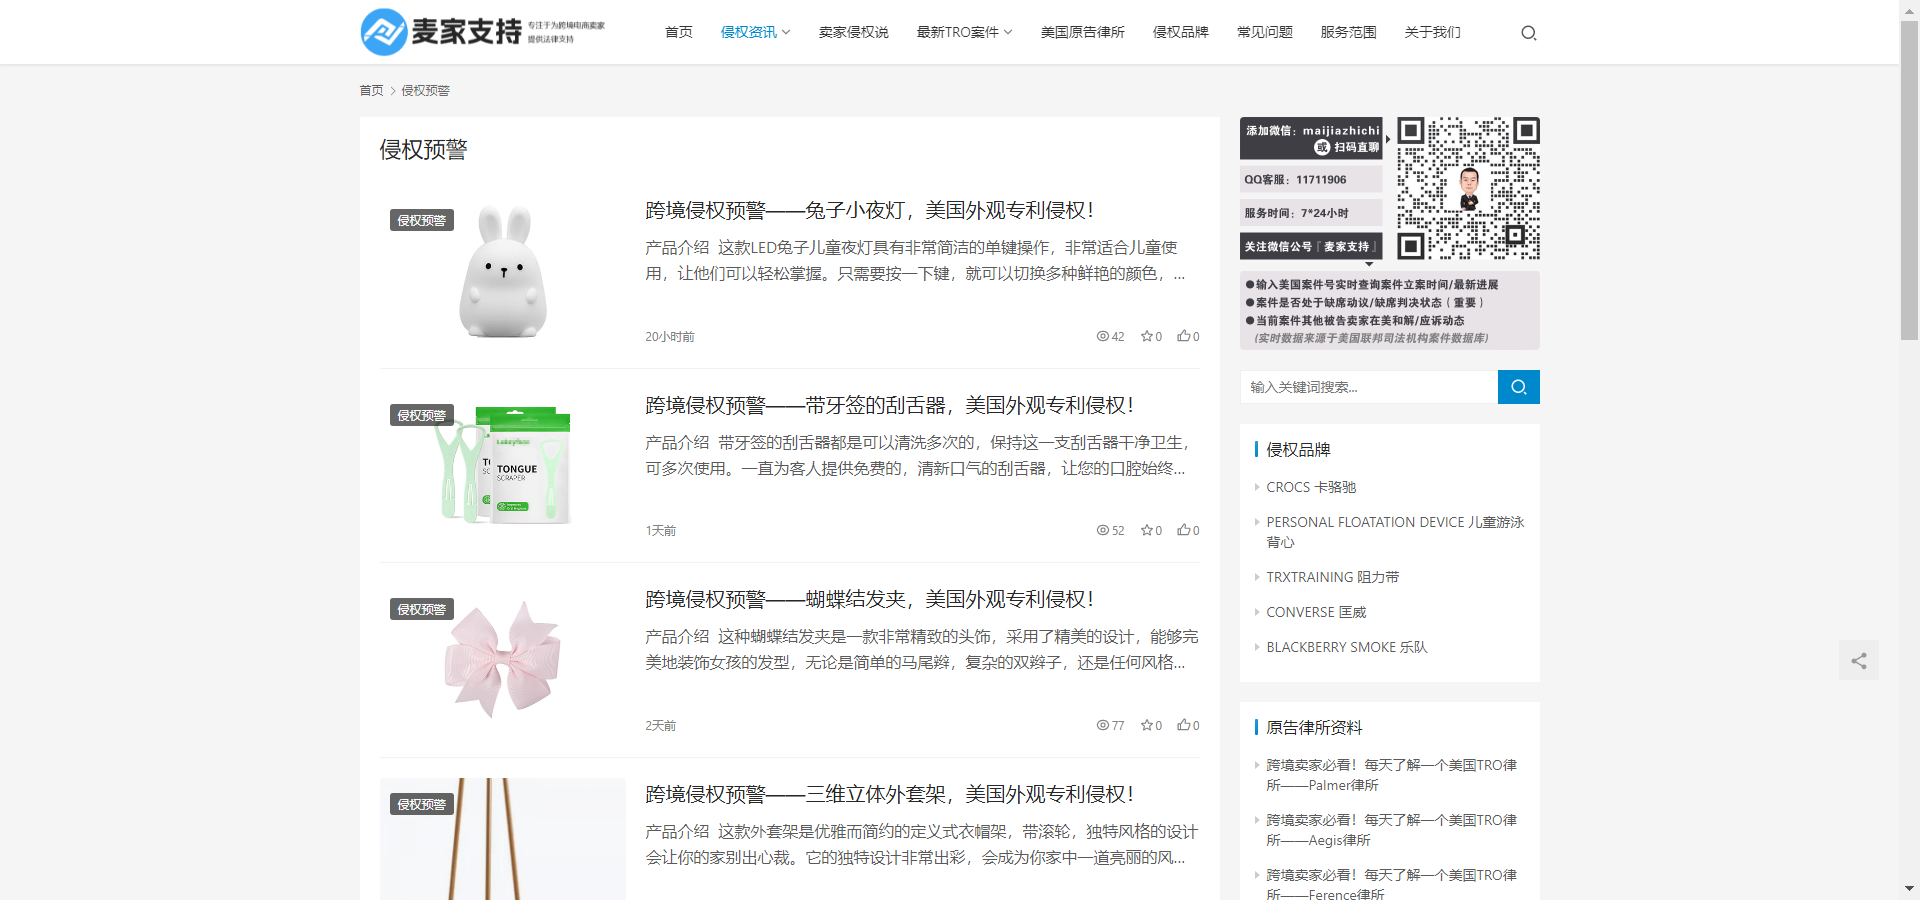
Task: Open the CROCS 卡骆驰 brand link
Action: pyautogui.click(x=1311, y=487)
